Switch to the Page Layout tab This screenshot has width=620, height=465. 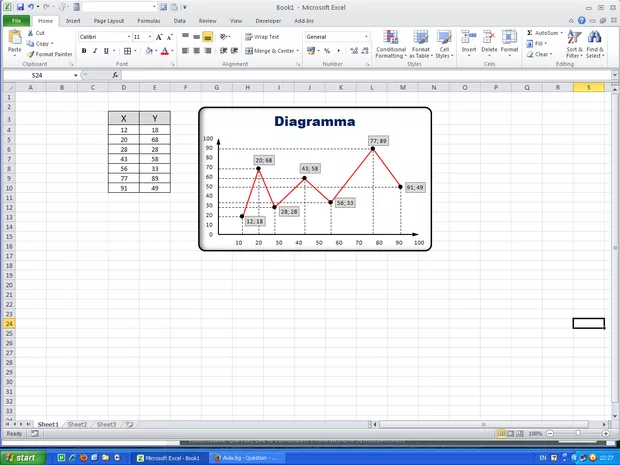109,21
